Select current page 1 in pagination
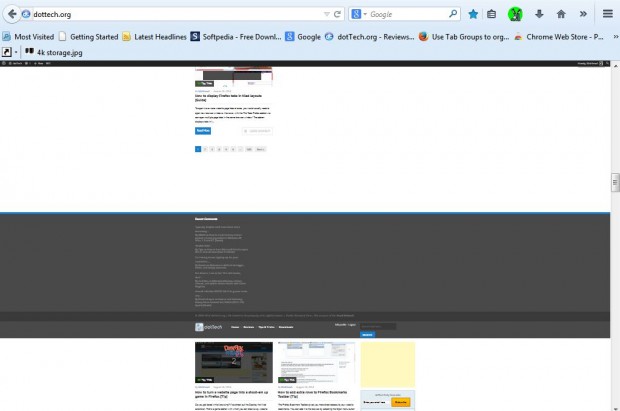Screen dimensions: 620x411 (198, 149)
